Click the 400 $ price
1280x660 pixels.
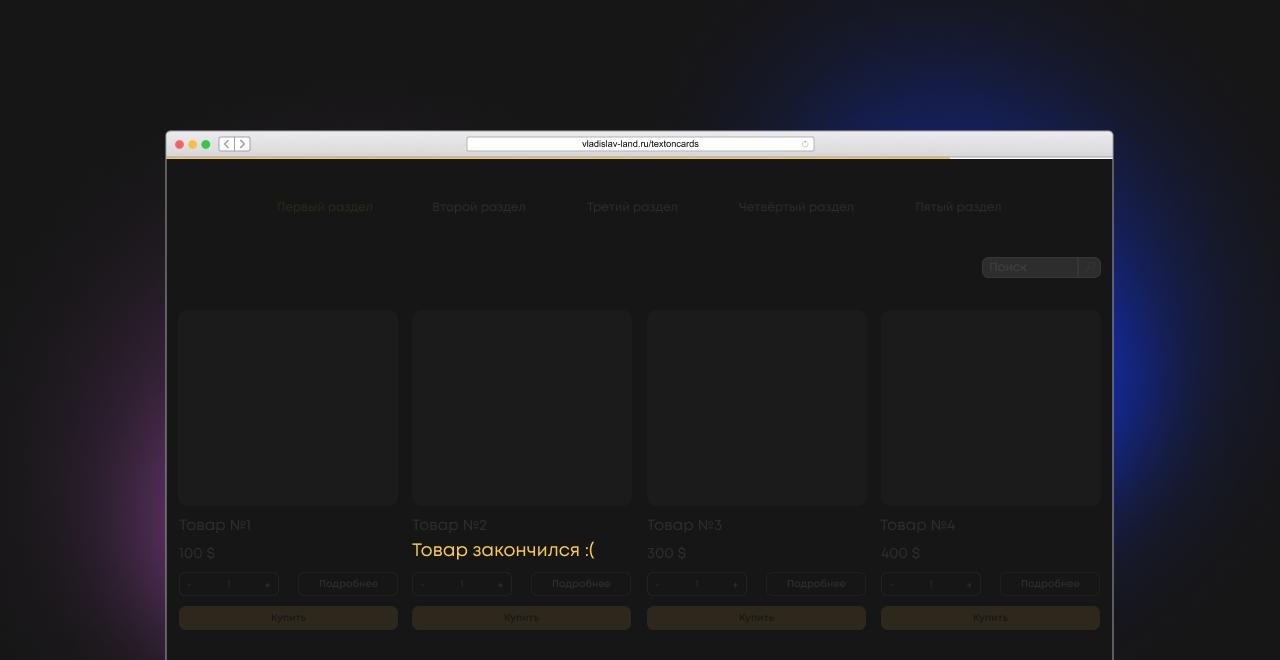[901, 553]
